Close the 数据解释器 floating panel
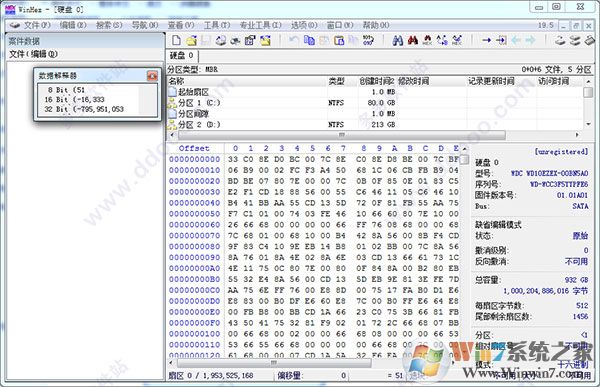 point(152,76)
